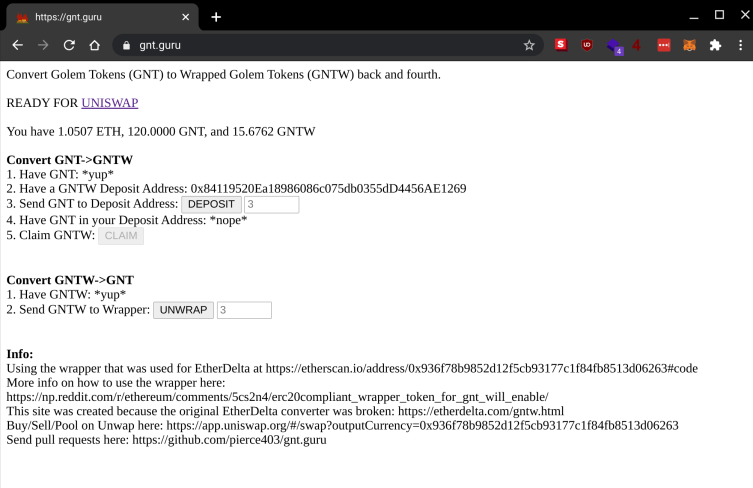This screenshot has height=488, width=753.
Task: Open the Extensions puzzle piece menu
Action: coord(715,45)
